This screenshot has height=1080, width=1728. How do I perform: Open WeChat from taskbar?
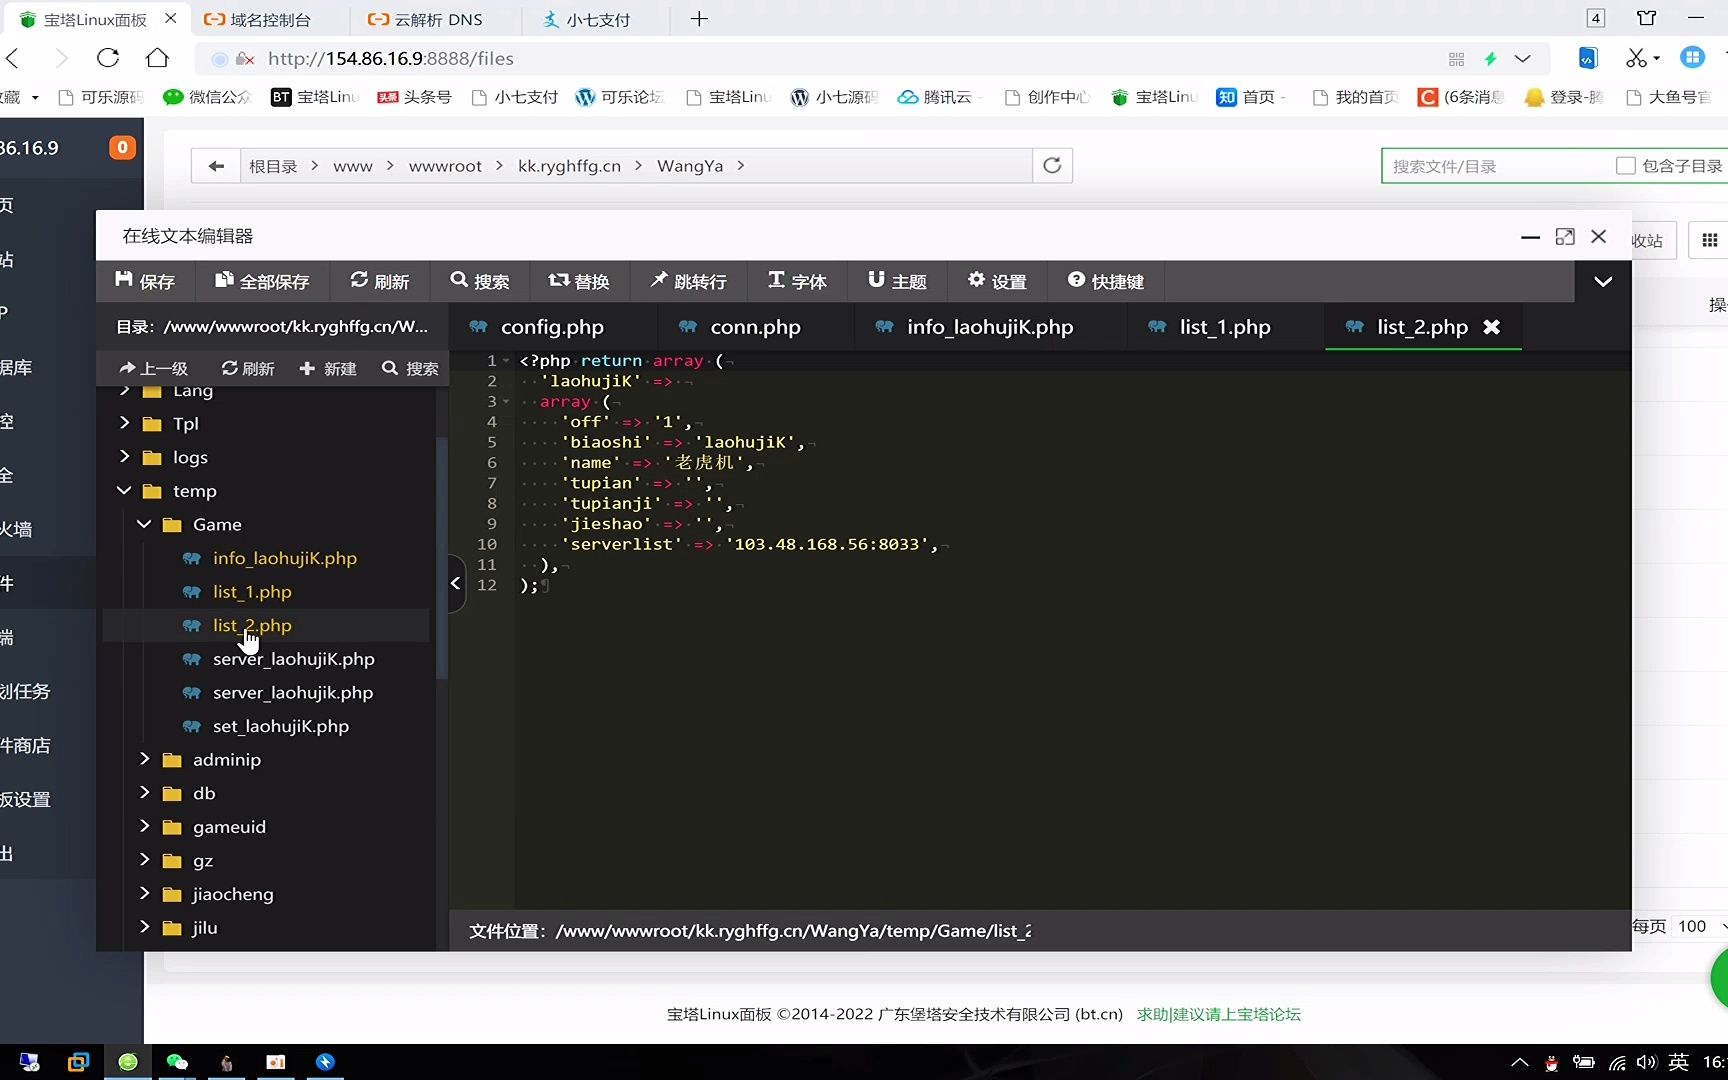click(x=177, y=1062)
